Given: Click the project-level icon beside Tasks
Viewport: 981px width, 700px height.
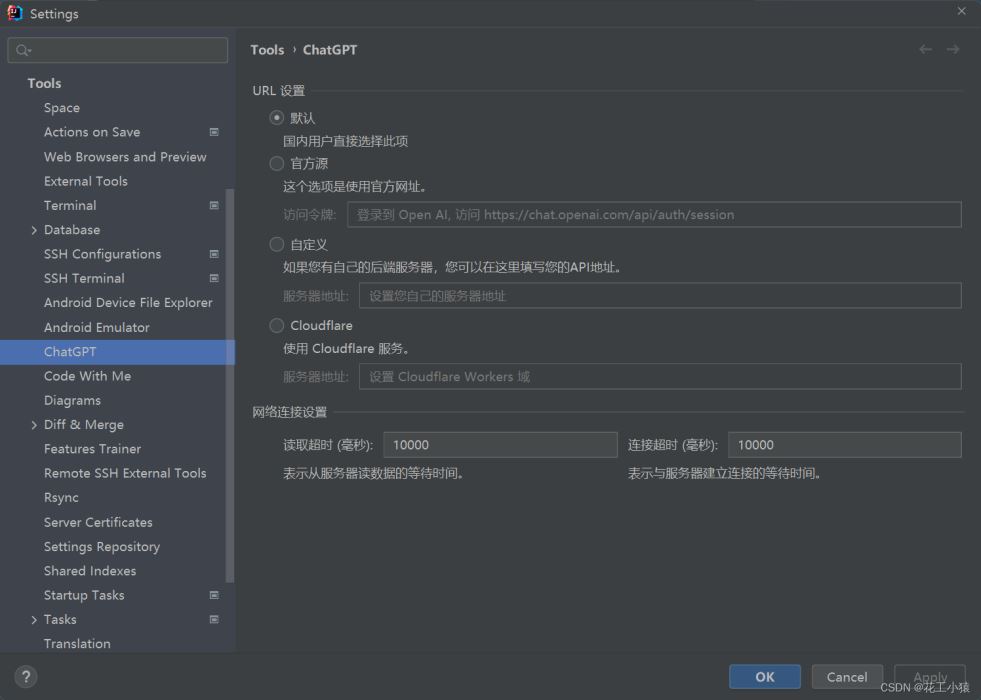Looking at the screenshot, I should [214, 619].
